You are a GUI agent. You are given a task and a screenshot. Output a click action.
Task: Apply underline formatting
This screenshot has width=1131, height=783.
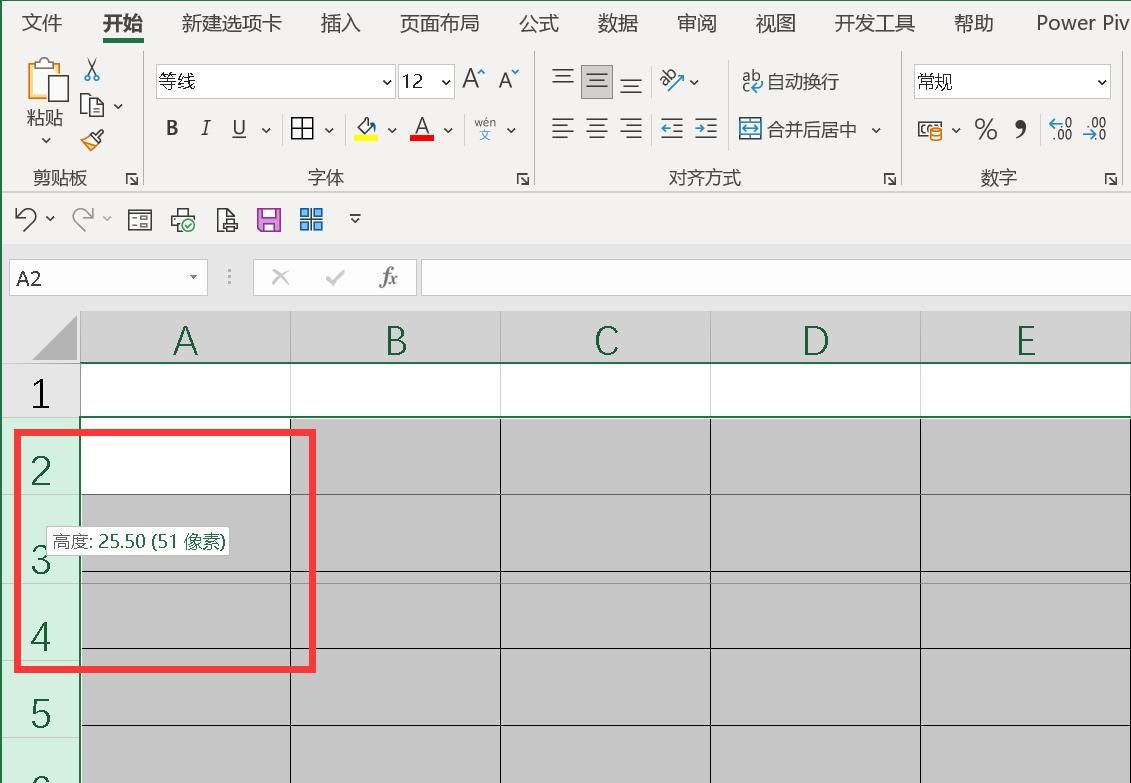click(237, 128)
